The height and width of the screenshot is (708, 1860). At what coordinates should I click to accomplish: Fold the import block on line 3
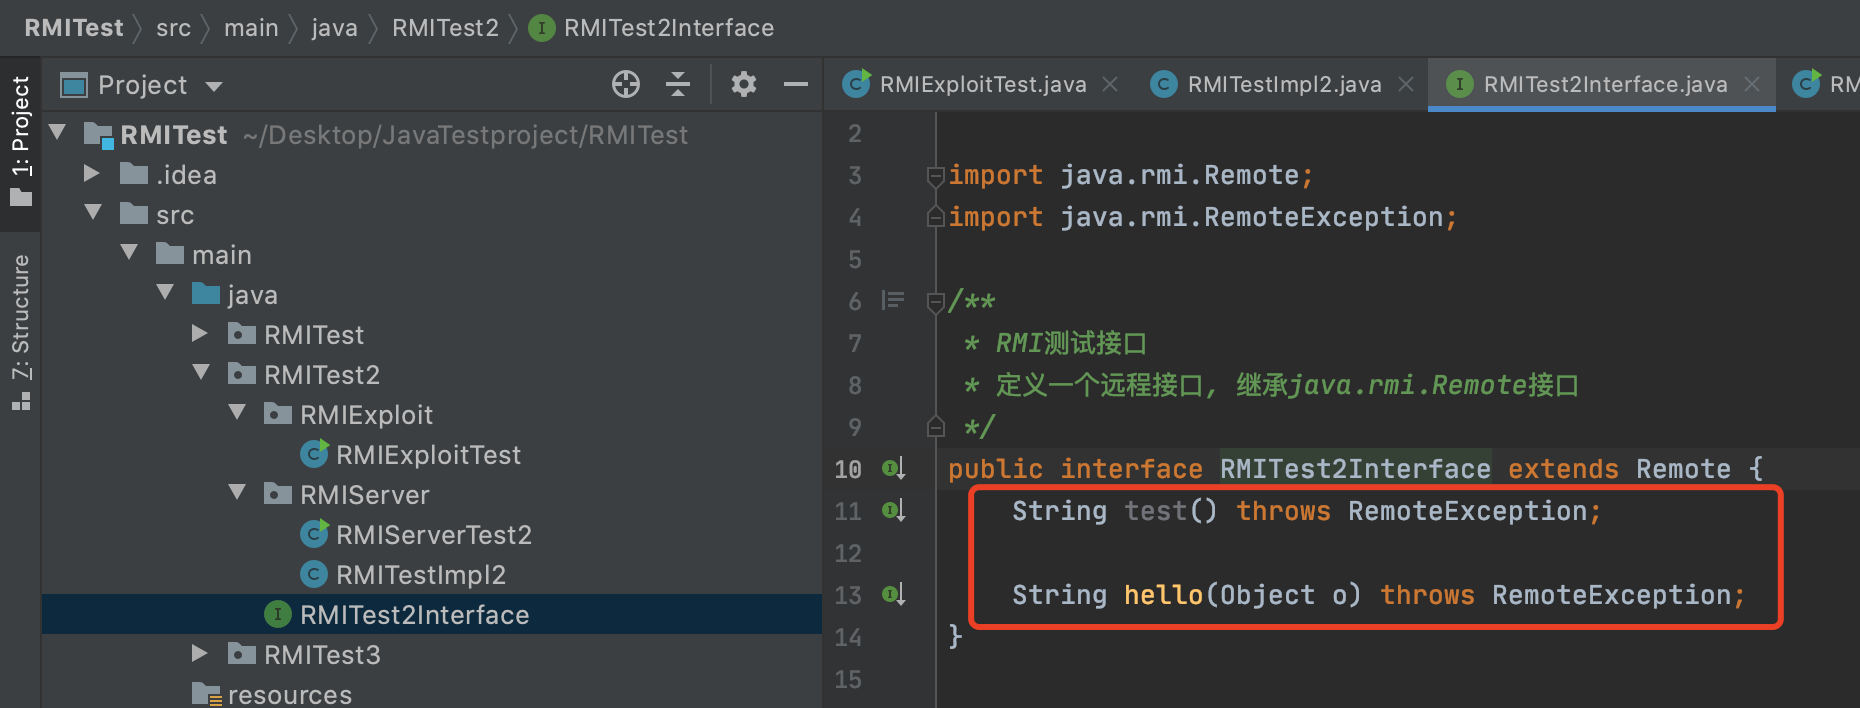[x=936, y=176]
